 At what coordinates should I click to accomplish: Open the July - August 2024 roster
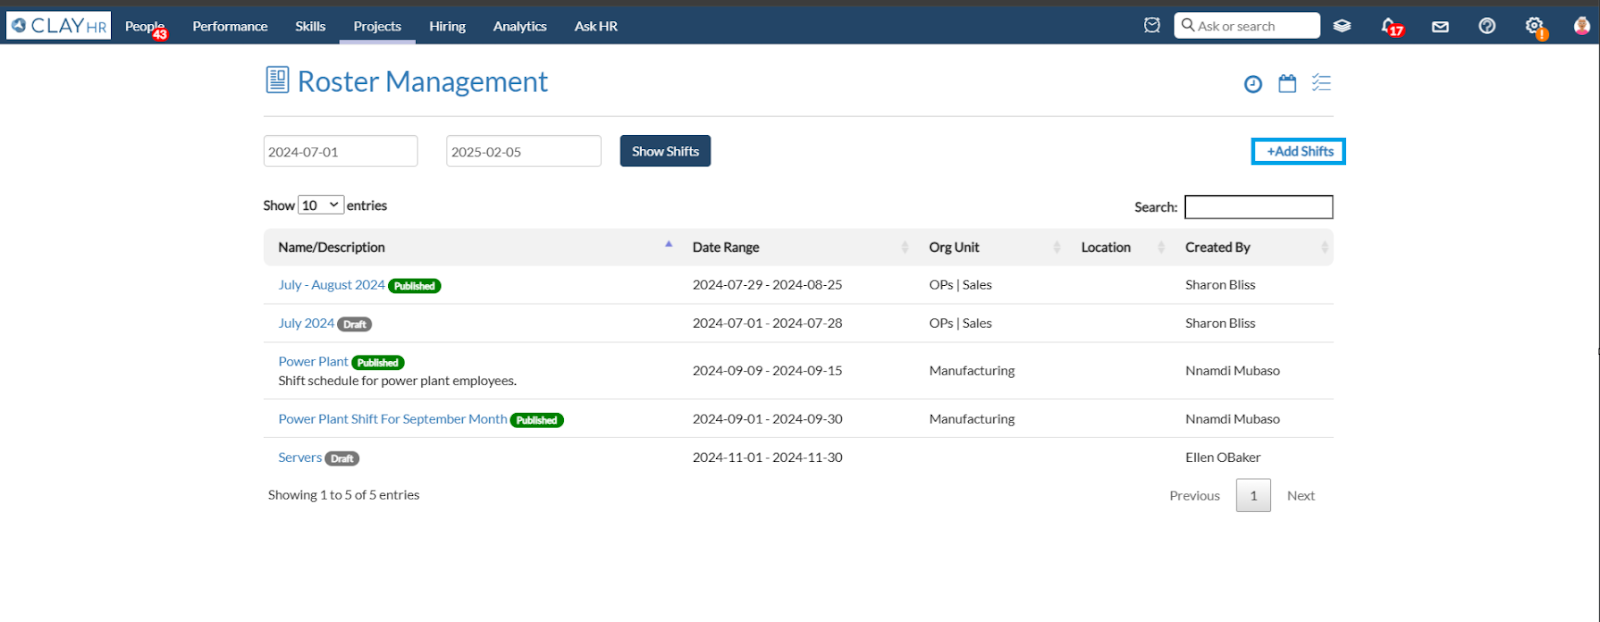(x=331, y=285)
